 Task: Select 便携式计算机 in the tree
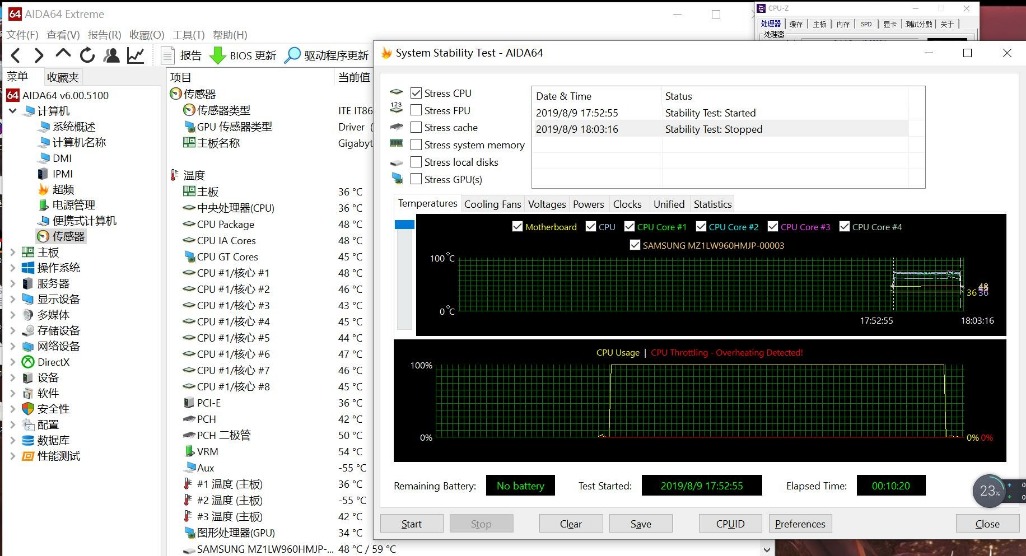84,220
